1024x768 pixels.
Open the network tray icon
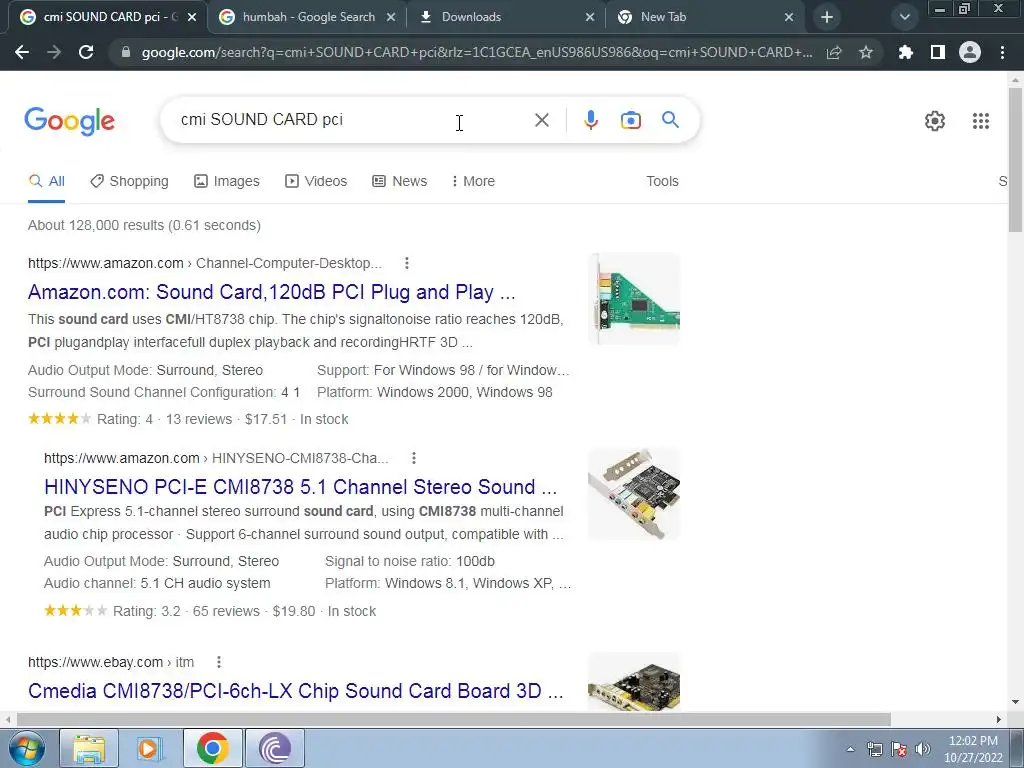[874, 749]
